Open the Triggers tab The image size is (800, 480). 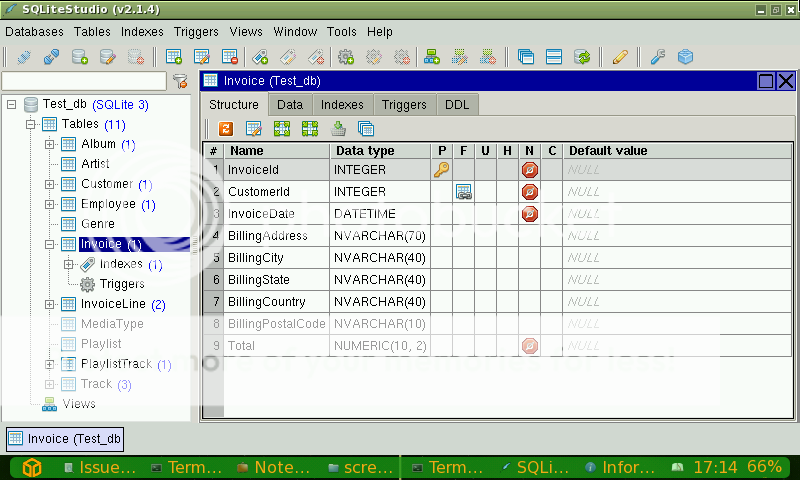404,105
